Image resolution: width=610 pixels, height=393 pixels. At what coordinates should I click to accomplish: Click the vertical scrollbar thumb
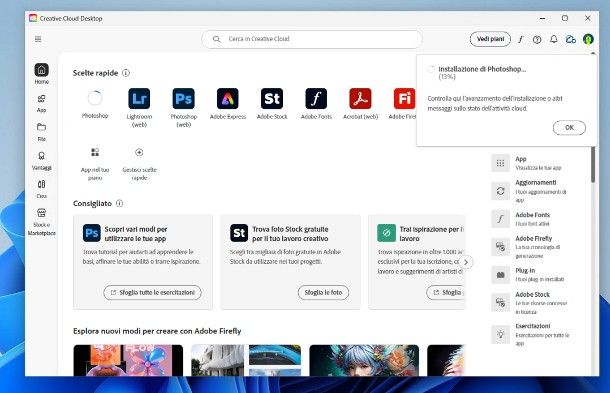click(593, 164)
